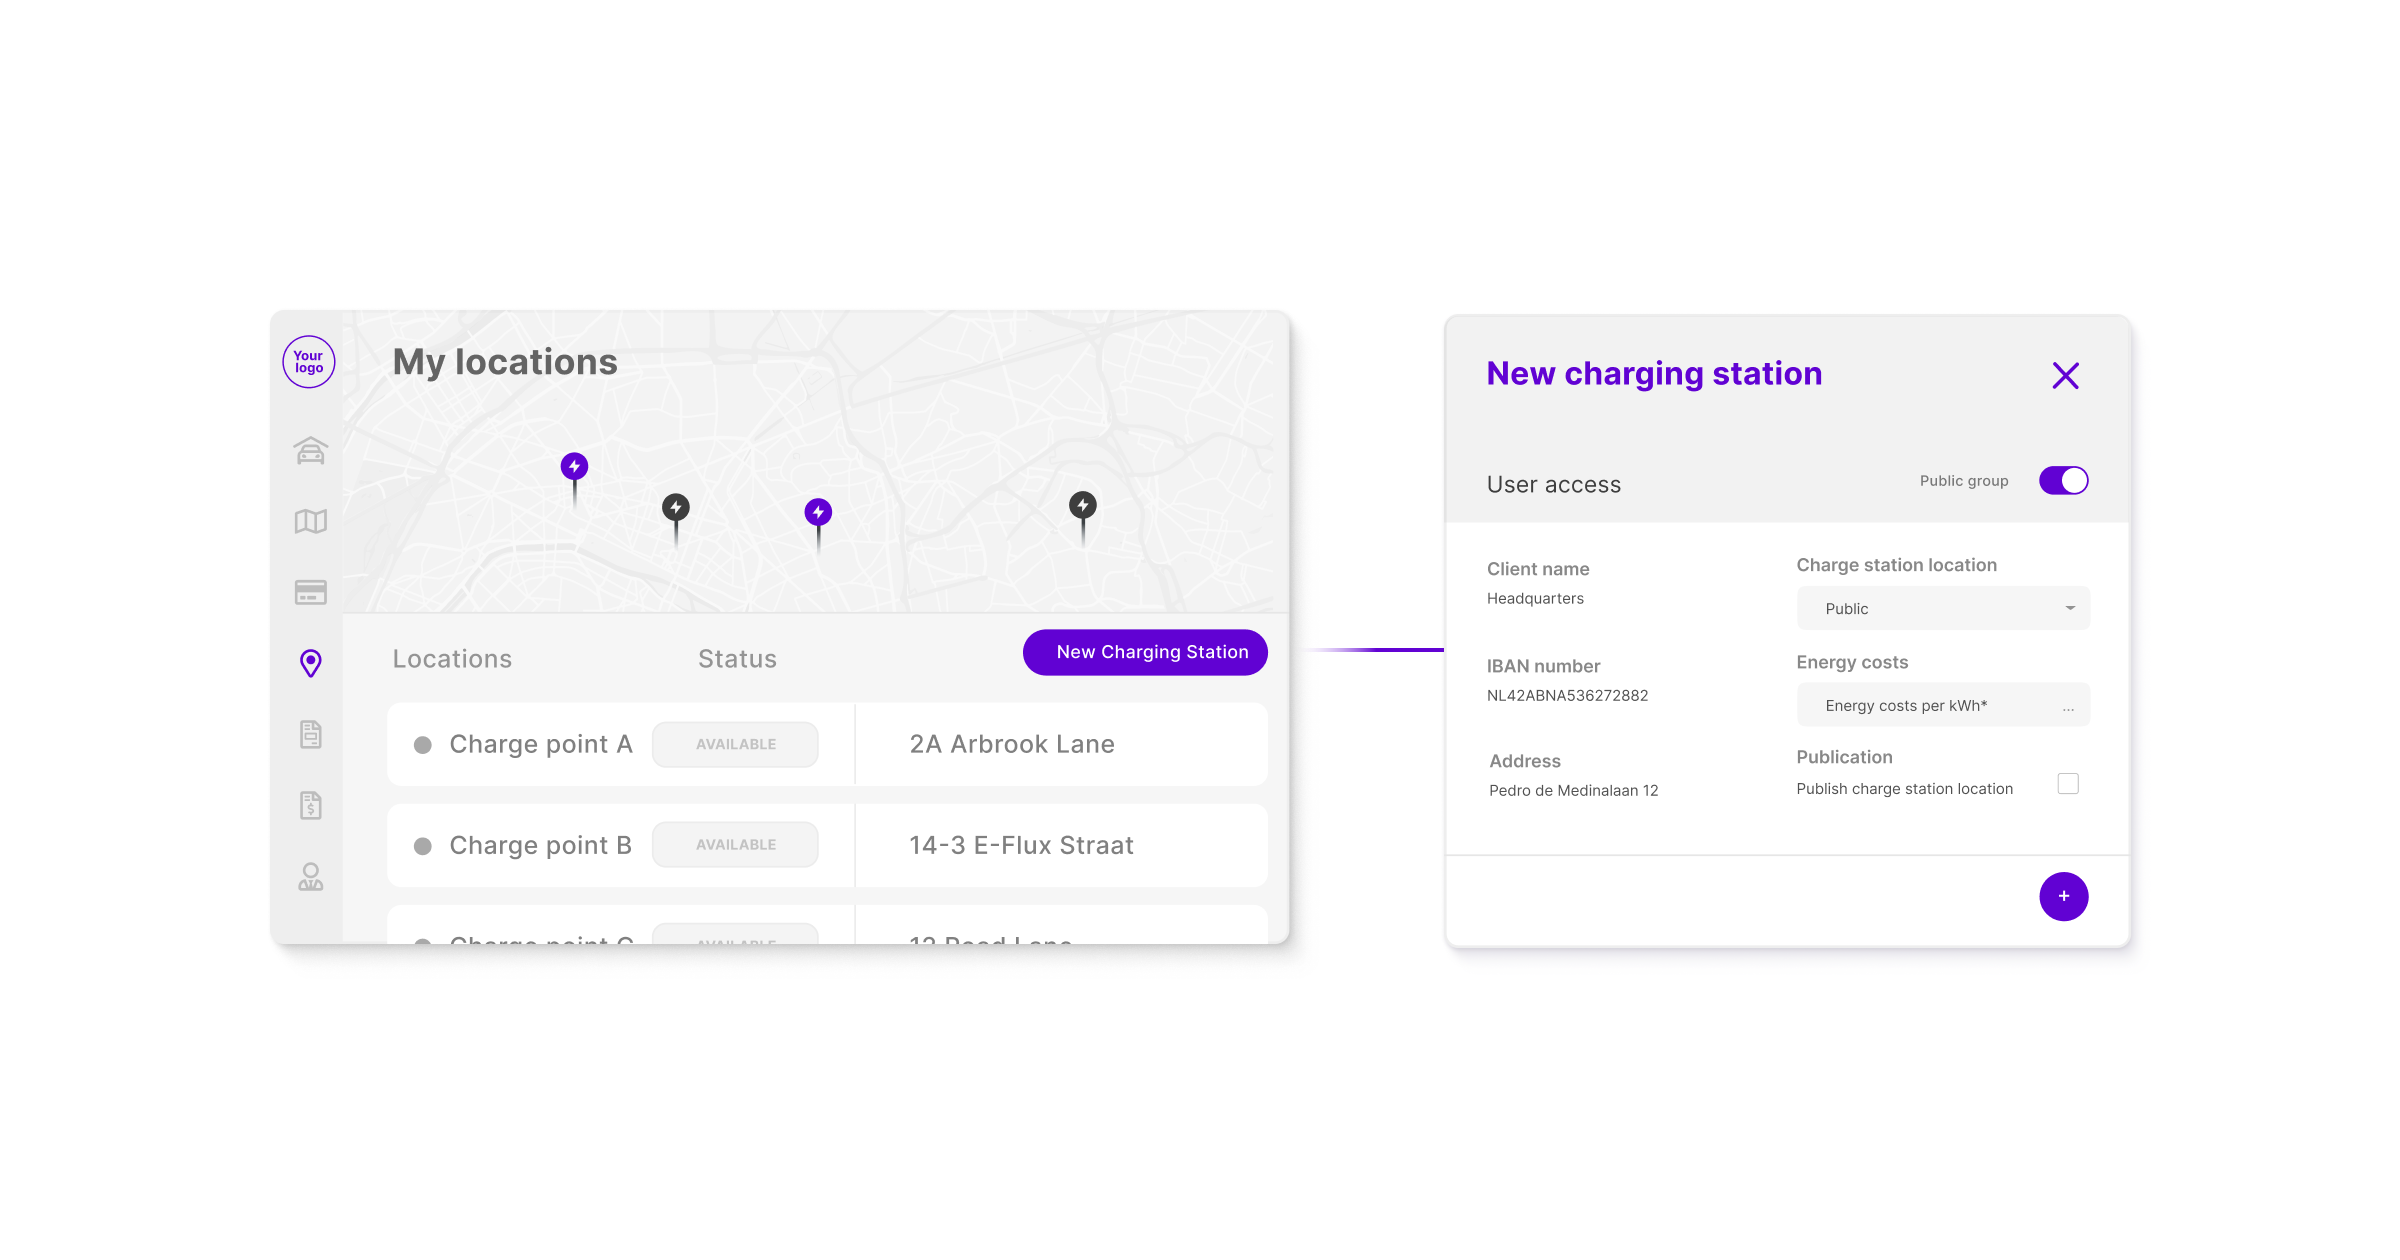Click the AVAILABLE badge for Charge point B
This screenshot has width=2400, height=1260.
click(x=735, y=844)
